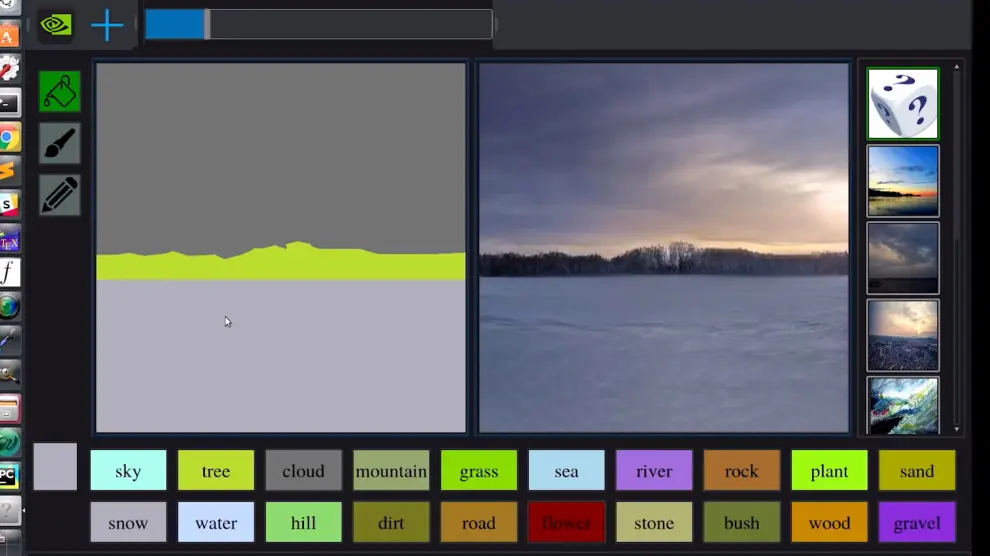Choose the gravel label swatch
Screen dimensions: 990x556
[917, 522]
